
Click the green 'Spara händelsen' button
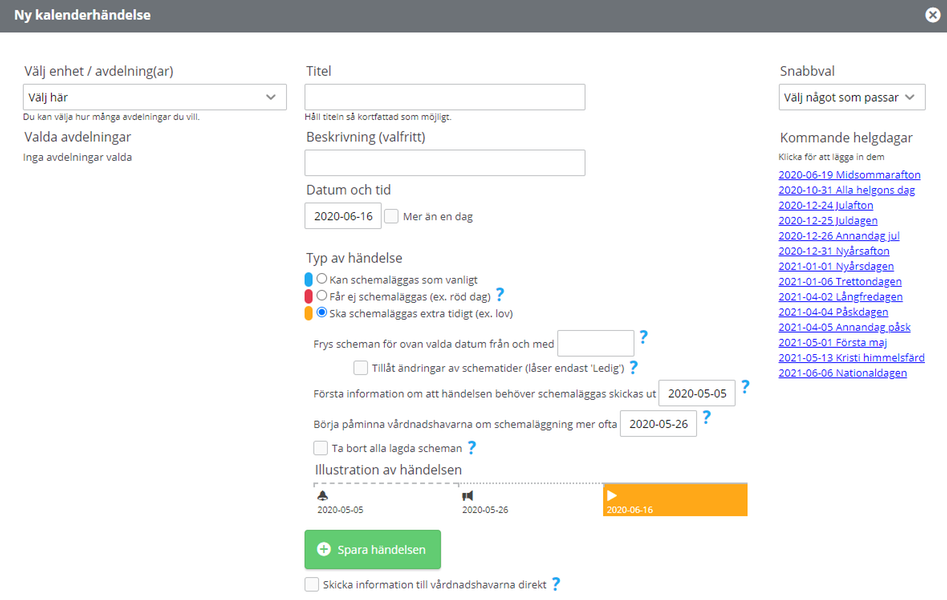coord(373,549)
